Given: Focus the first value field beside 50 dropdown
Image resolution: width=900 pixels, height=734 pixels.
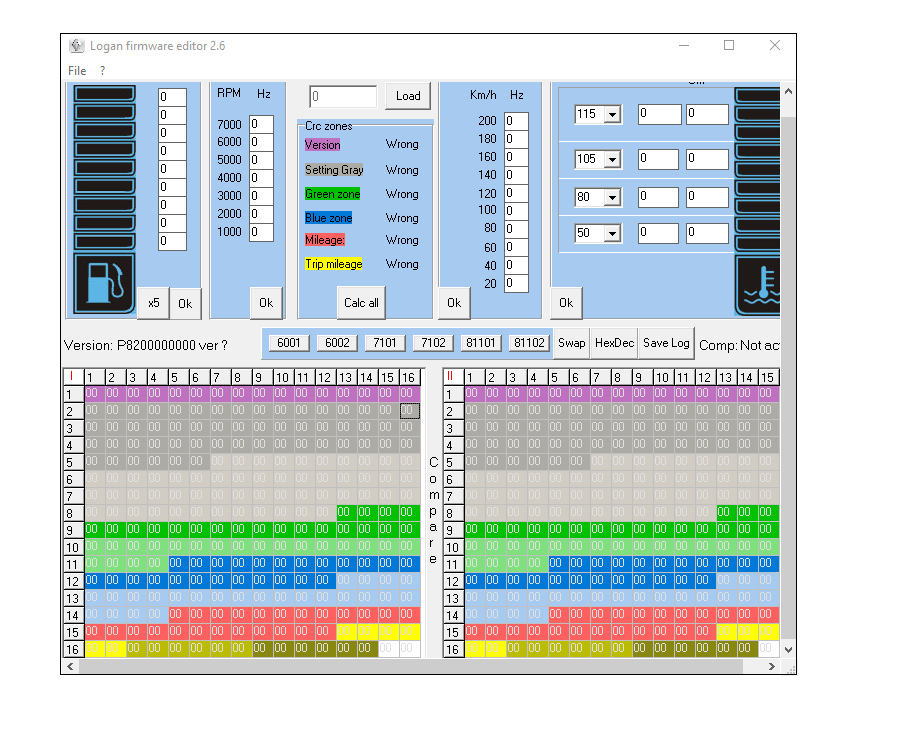Looking at the screenshot, I should pos(659,233).
